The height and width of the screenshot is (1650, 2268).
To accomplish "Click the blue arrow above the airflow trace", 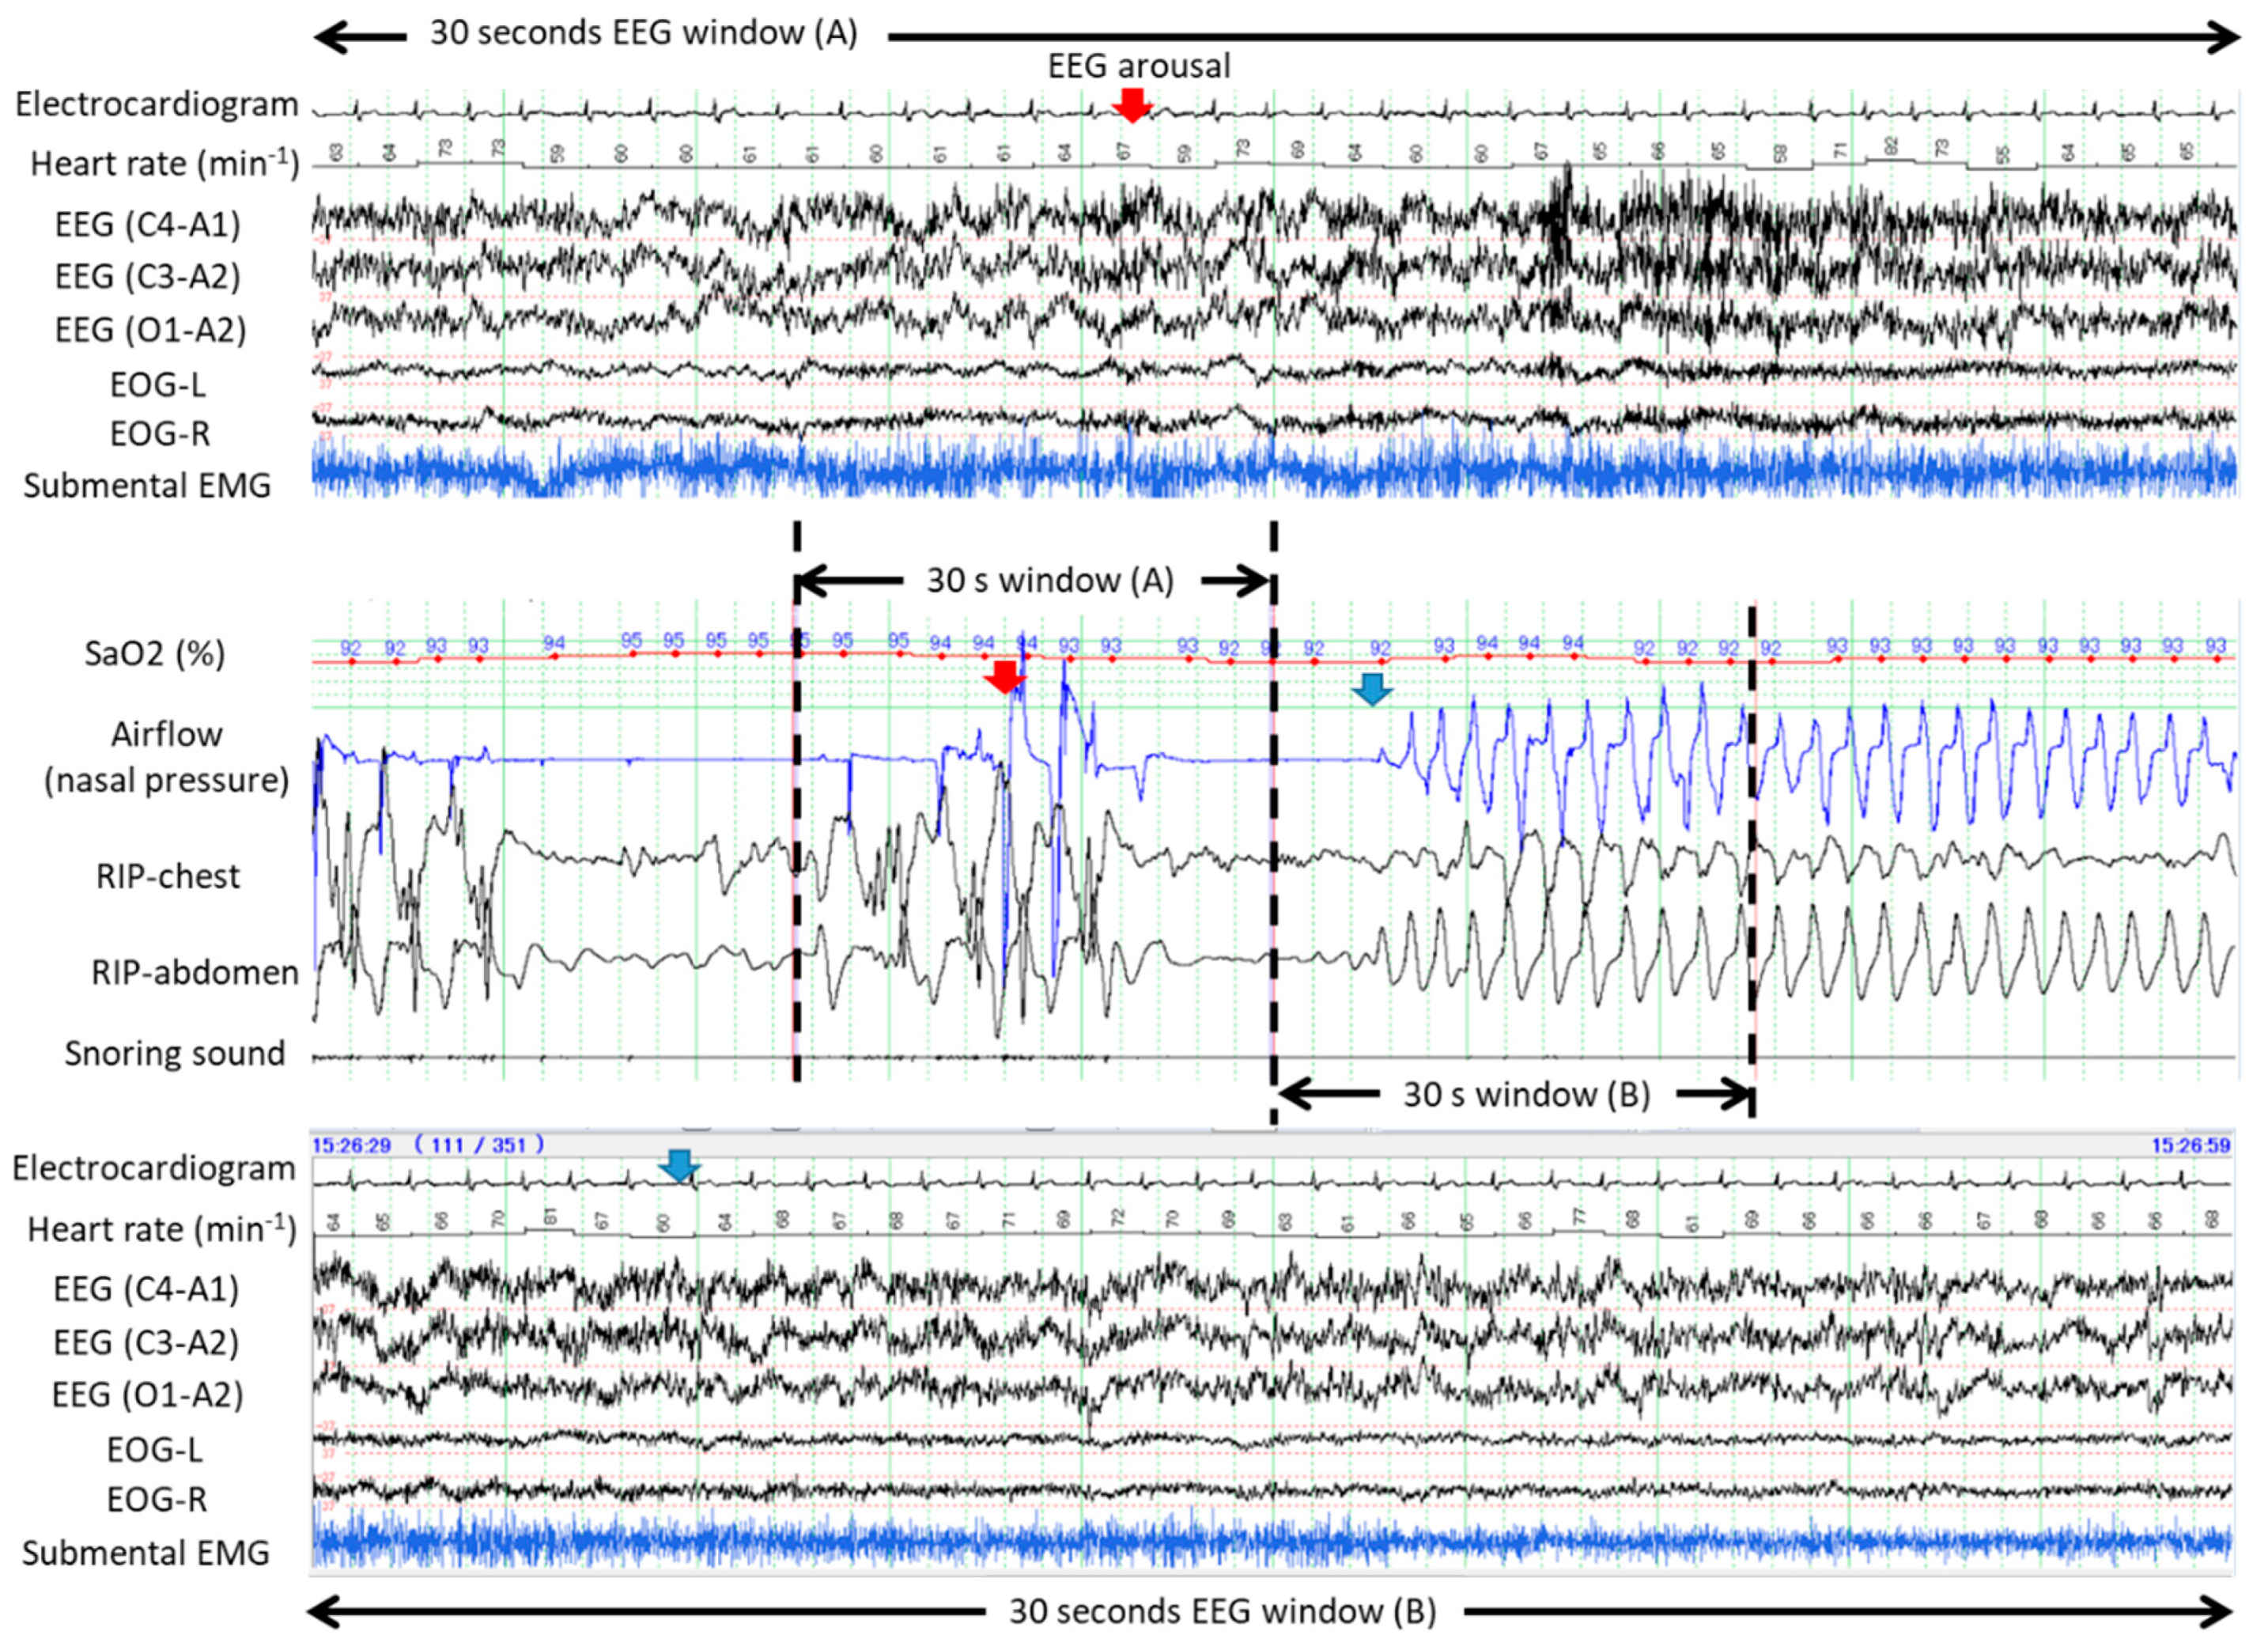I will tap(1372, 689).
